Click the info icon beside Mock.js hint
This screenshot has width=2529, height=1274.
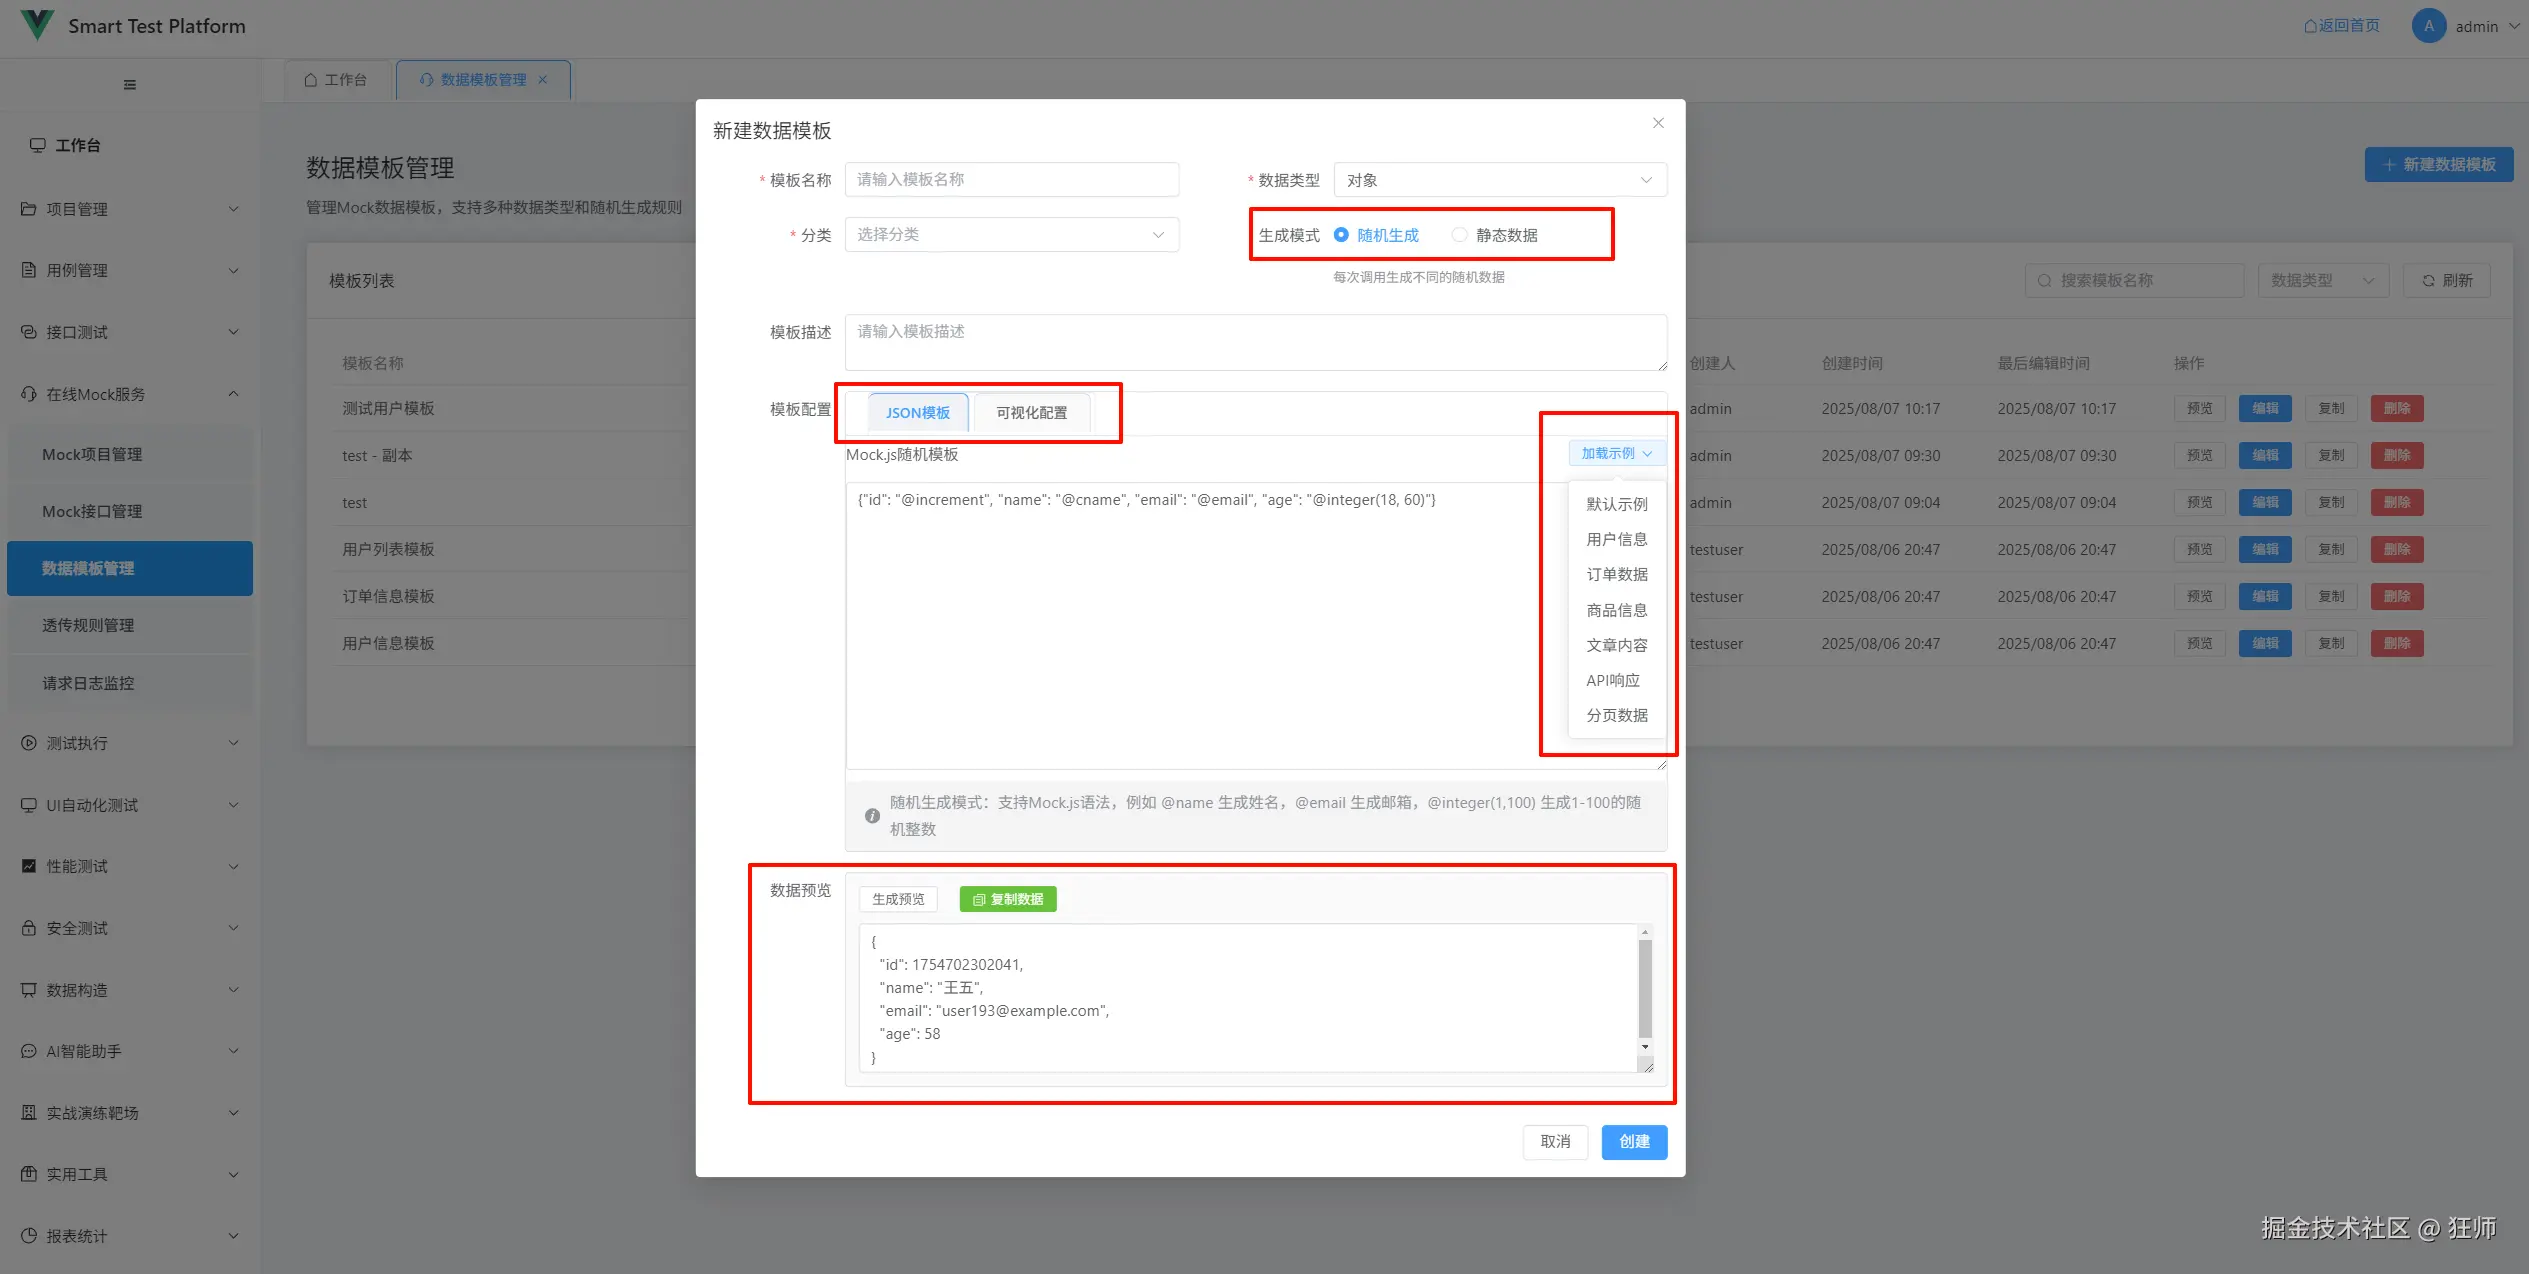pos(872,816)
